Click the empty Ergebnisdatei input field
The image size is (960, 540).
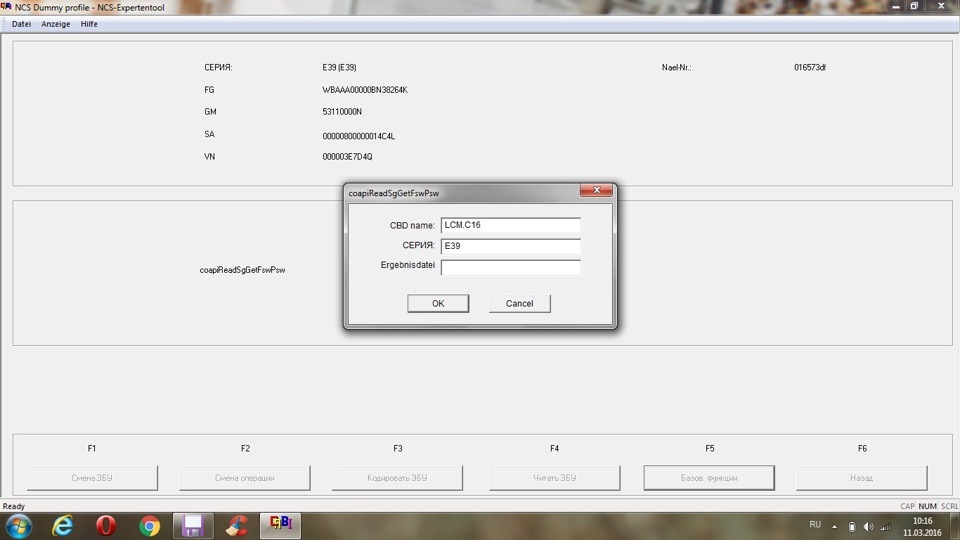(x=511, y=268)
